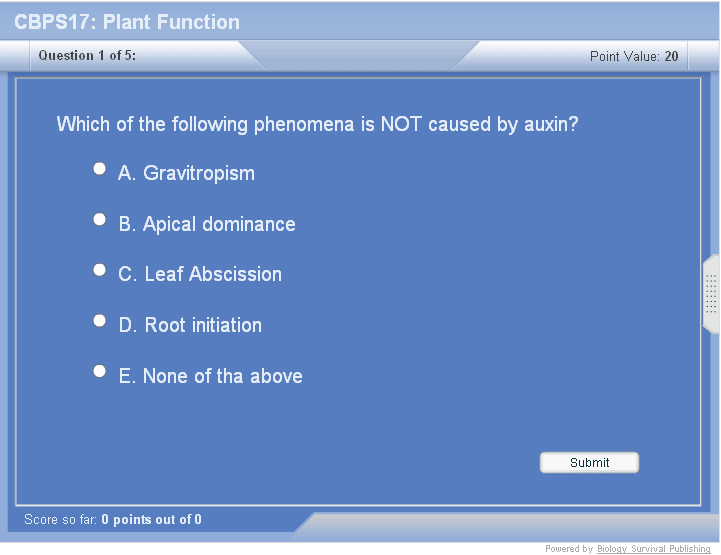Open the Biology Survival Publishing link
The image size is (721, 555).
[654, 549]
